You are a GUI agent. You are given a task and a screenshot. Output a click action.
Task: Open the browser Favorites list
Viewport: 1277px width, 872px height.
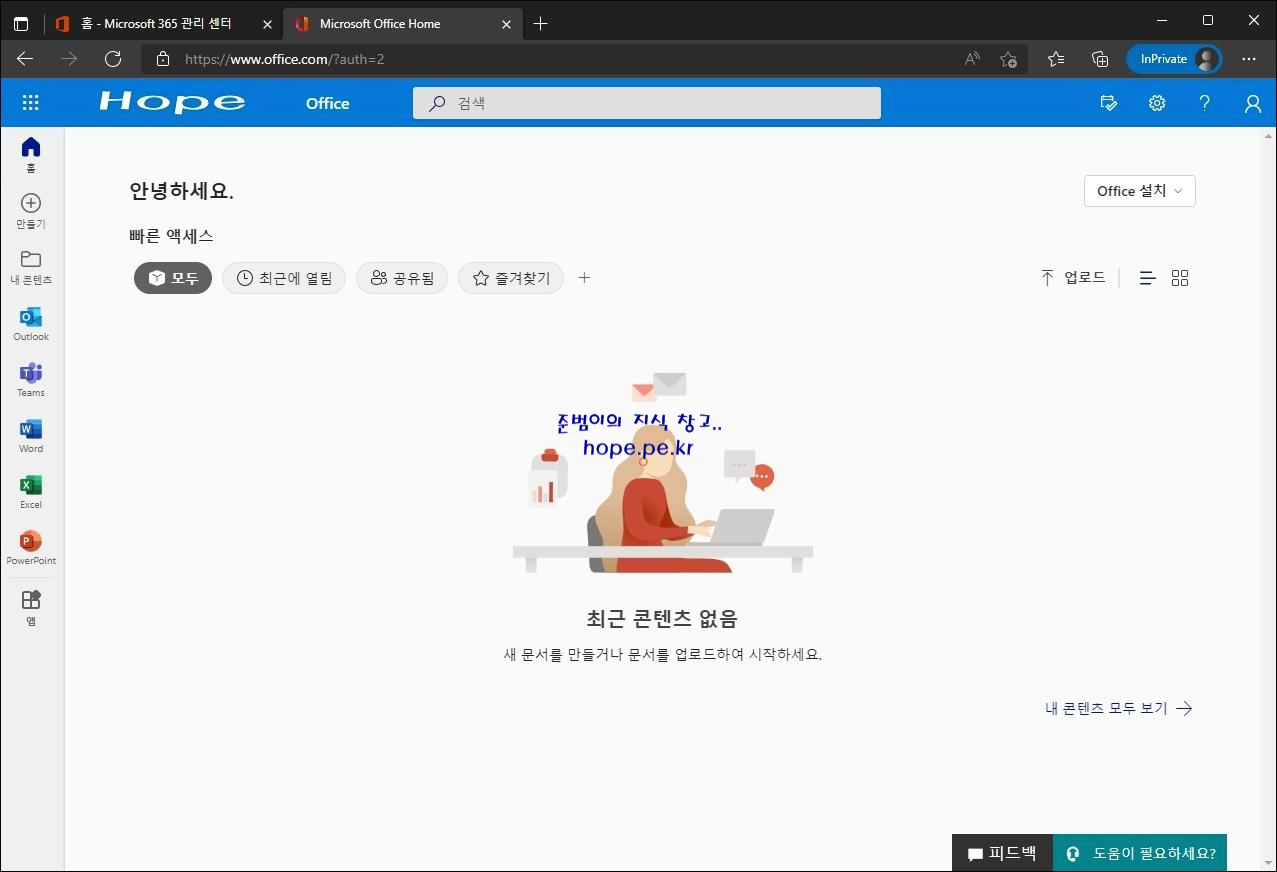click(x=1056, y=59)
